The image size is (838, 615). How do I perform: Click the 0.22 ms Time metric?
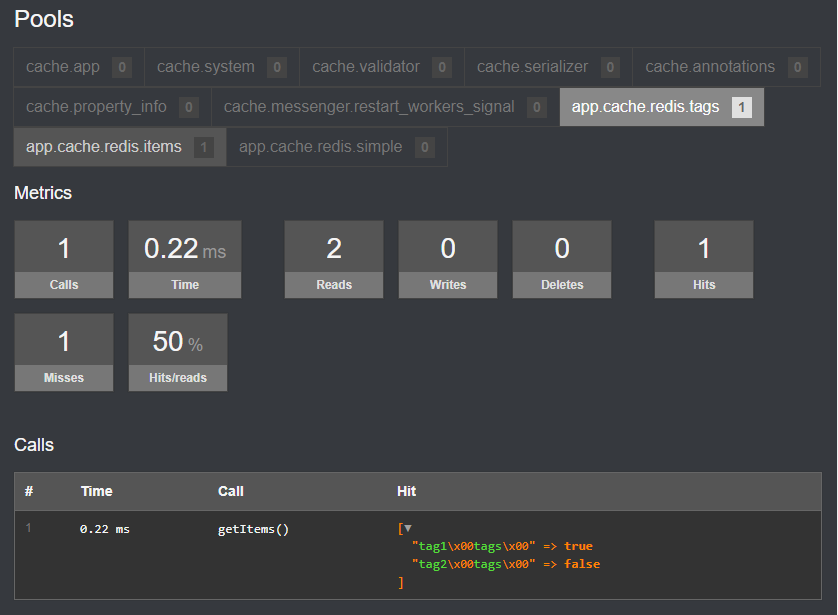point(185,259)
